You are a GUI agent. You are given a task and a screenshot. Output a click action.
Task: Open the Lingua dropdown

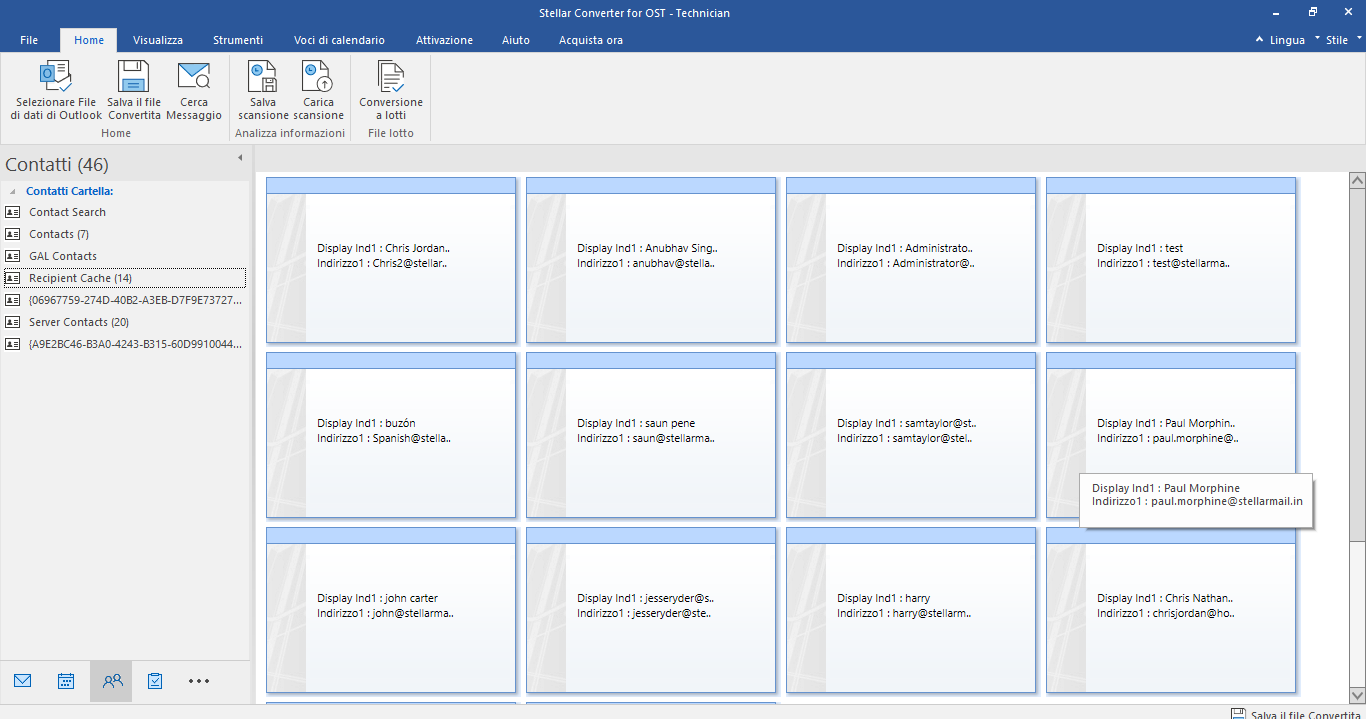point(1287,40)
